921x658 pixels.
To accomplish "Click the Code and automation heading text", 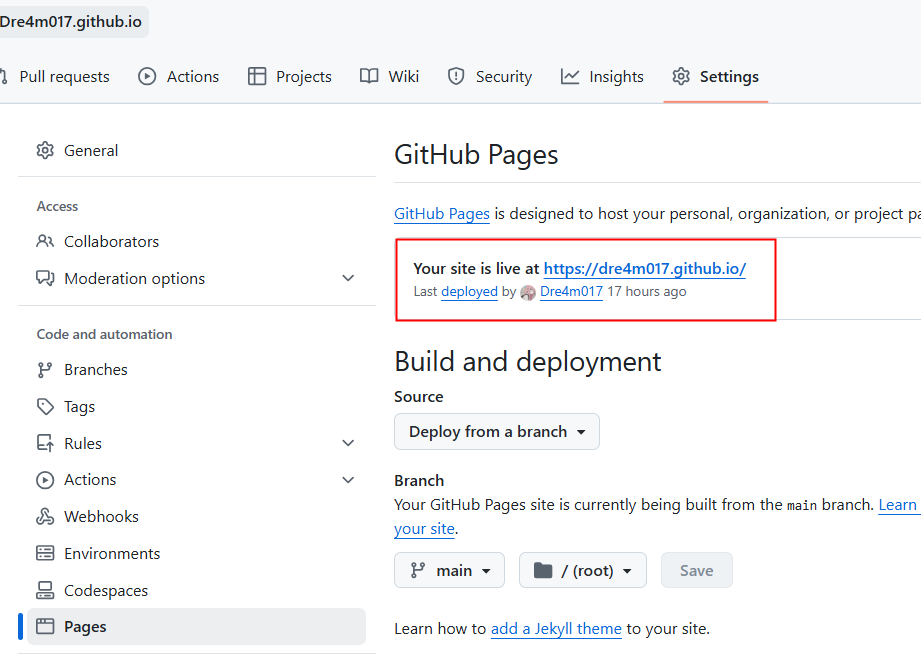I will click(105, 334).
